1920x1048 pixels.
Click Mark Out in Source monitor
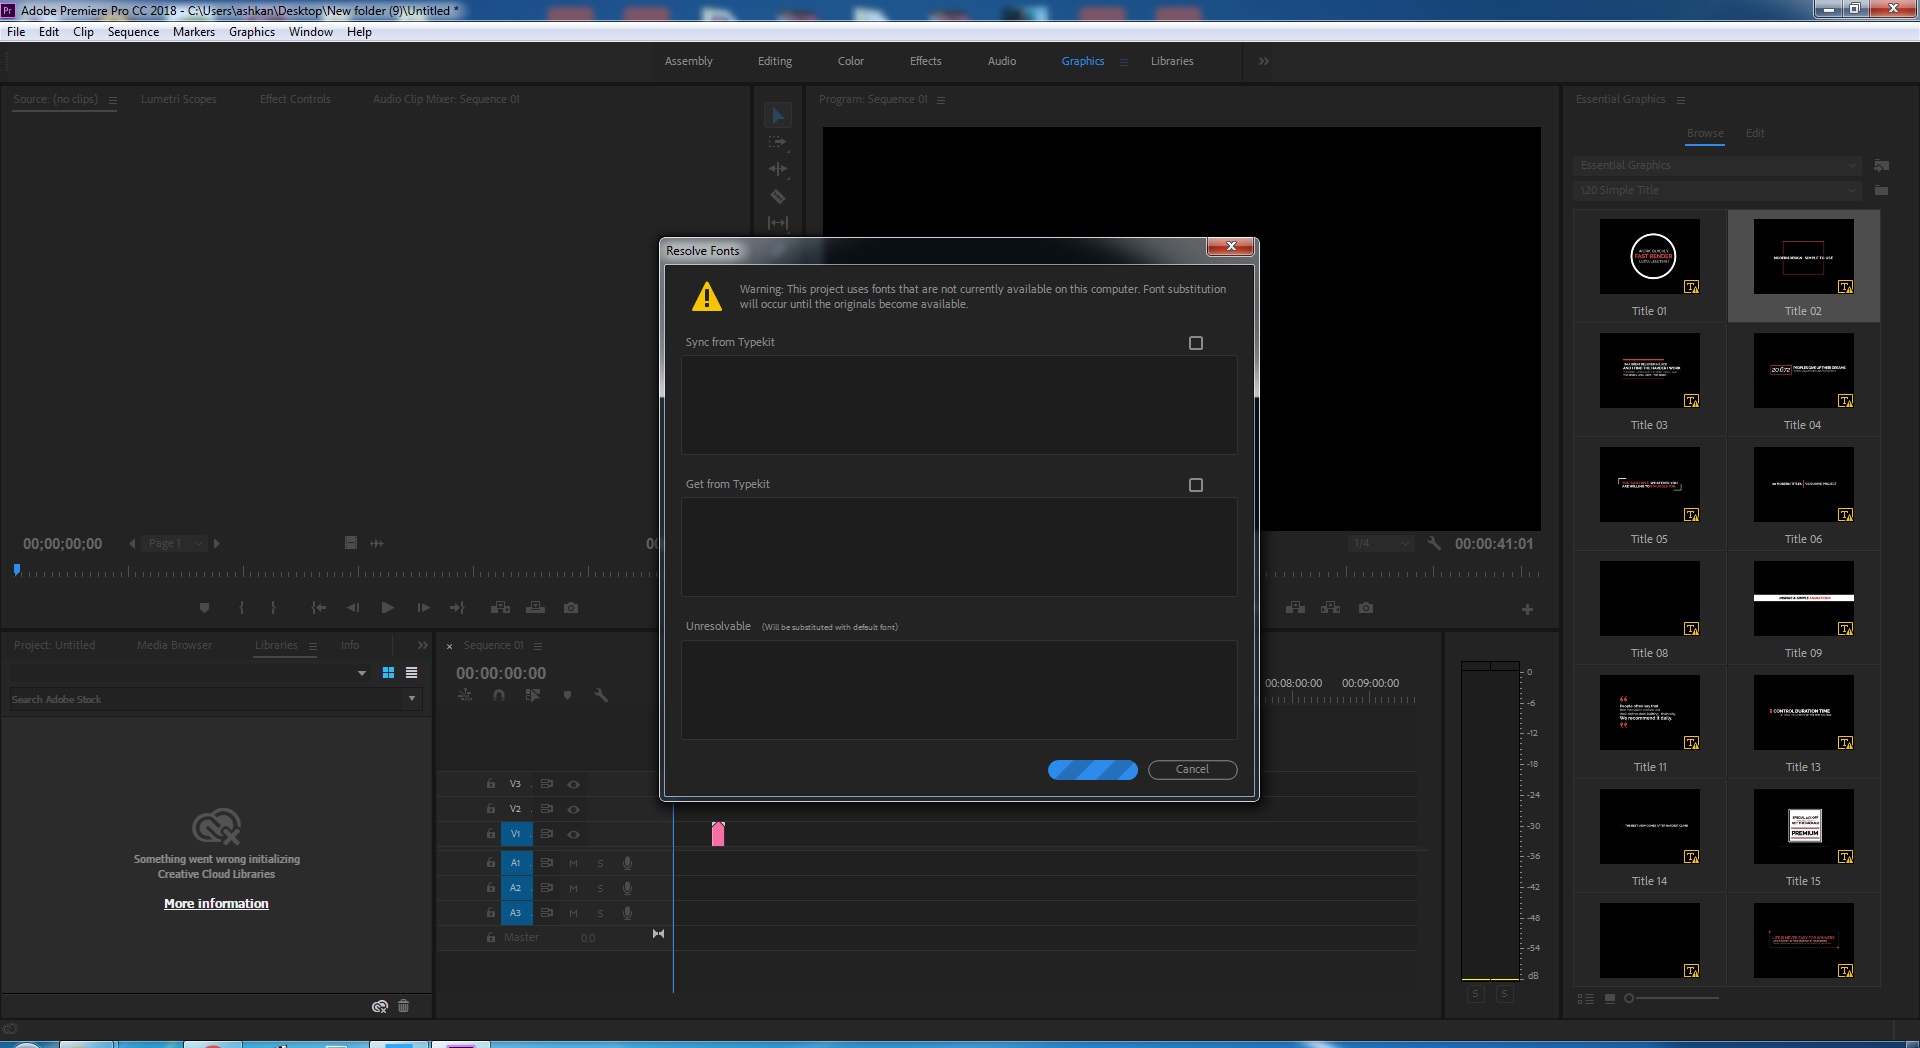[273, 607]
